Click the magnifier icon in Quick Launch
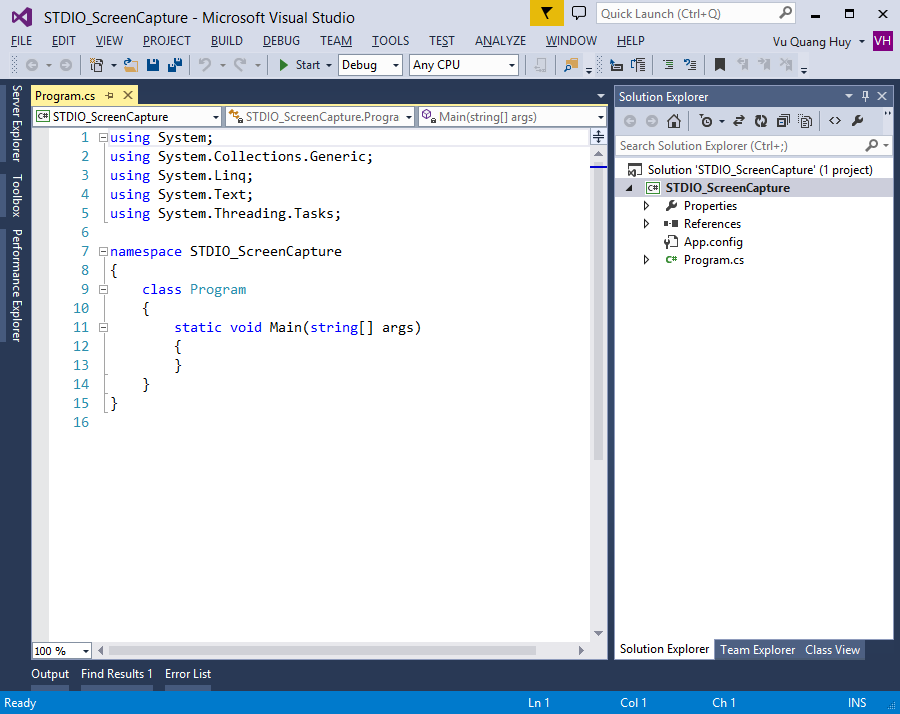This screenshot has height=714, width=900. [786, 13]
